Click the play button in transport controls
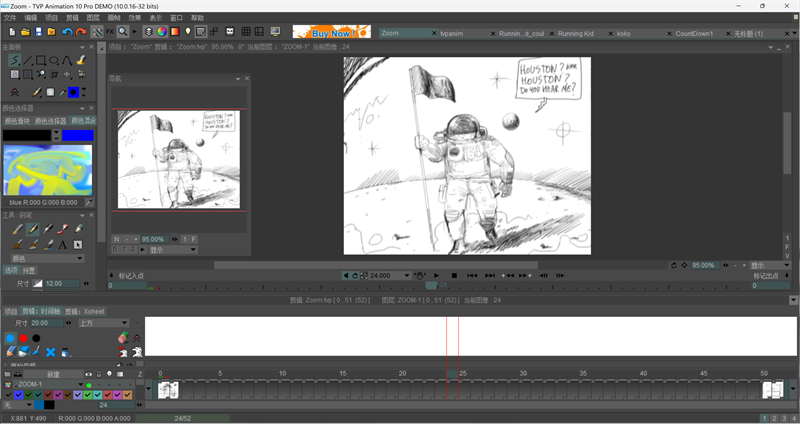 [x=436, y=276]
